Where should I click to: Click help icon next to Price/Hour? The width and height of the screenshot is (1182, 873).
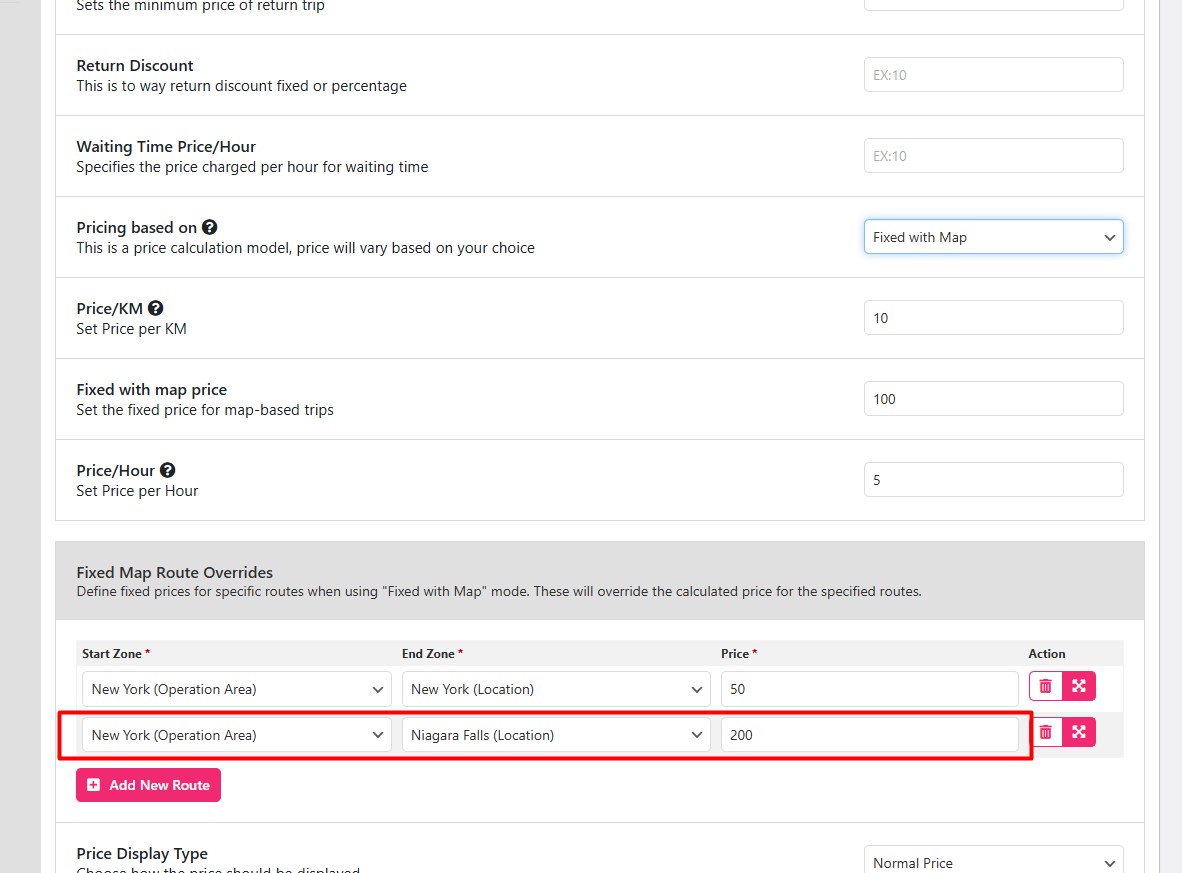click(x=168, y=471)
